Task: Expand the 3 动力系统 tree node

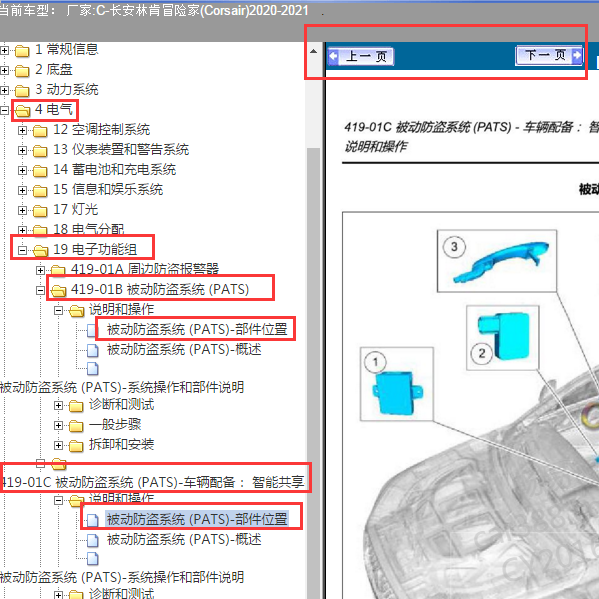Action: [5, 91]
